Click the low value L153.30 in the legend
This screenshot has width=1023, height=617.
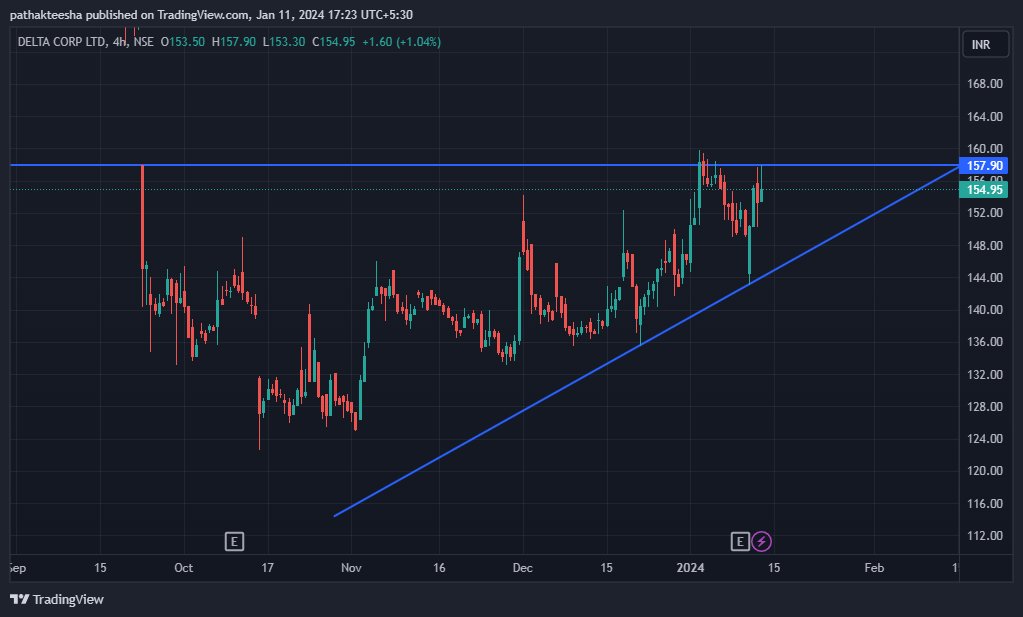[x=284, y=42]
